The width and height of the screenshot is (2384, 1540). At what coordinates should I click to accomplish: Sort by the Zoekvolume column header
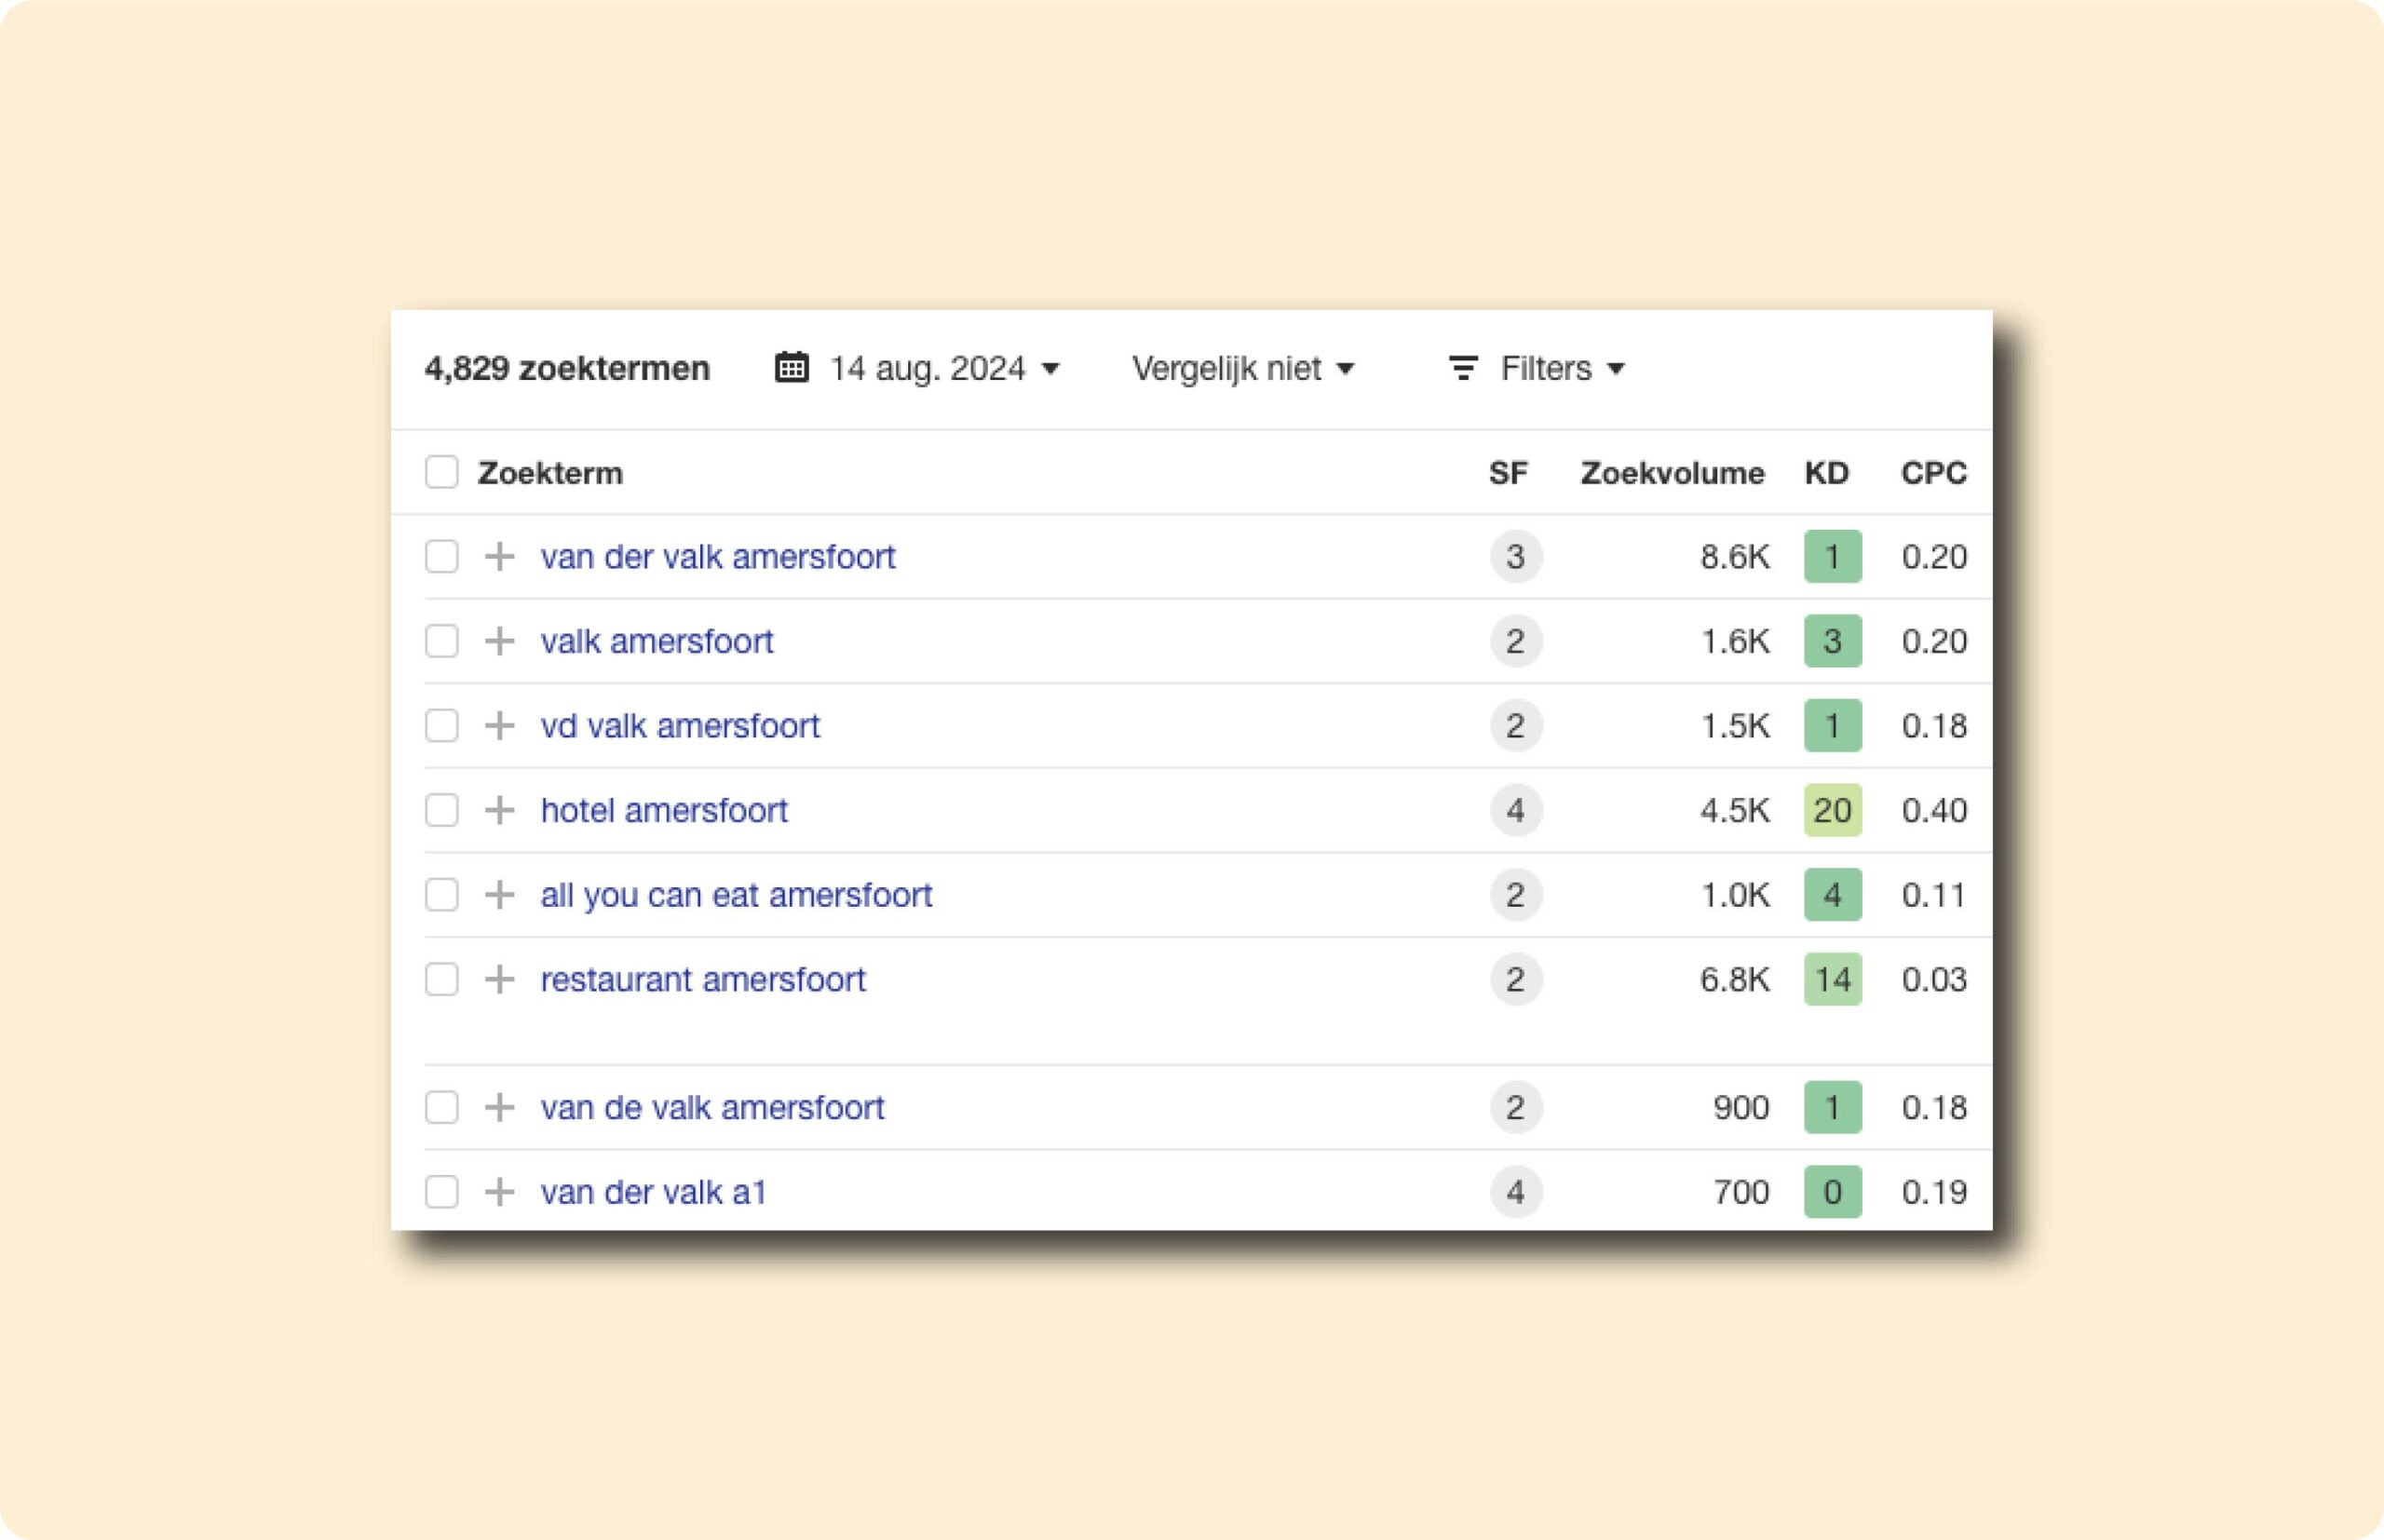[1671, 472]
